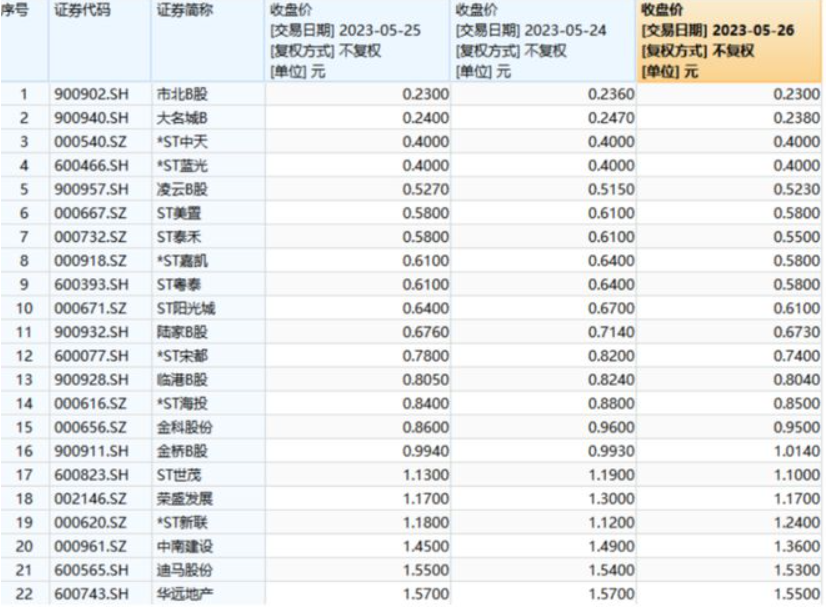This screenshot has width=827, height=613.
Task: Select the stock name 陆家B股
Action: point(182,332)
